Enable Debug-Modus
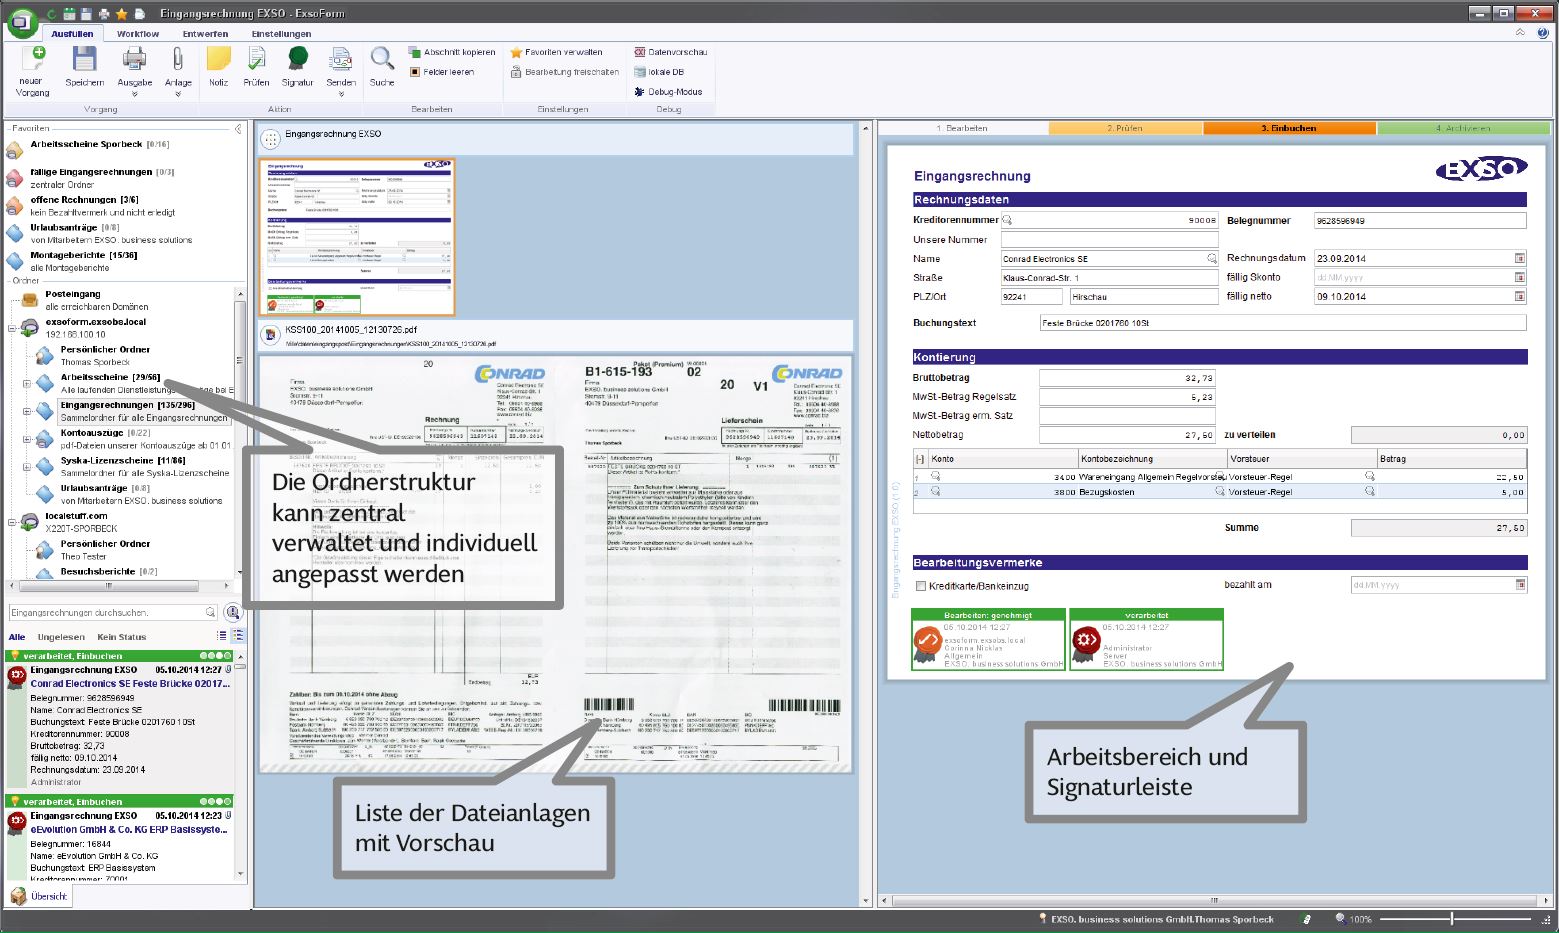This screenshot has height=933, width=1559. [x=668, y=92]
